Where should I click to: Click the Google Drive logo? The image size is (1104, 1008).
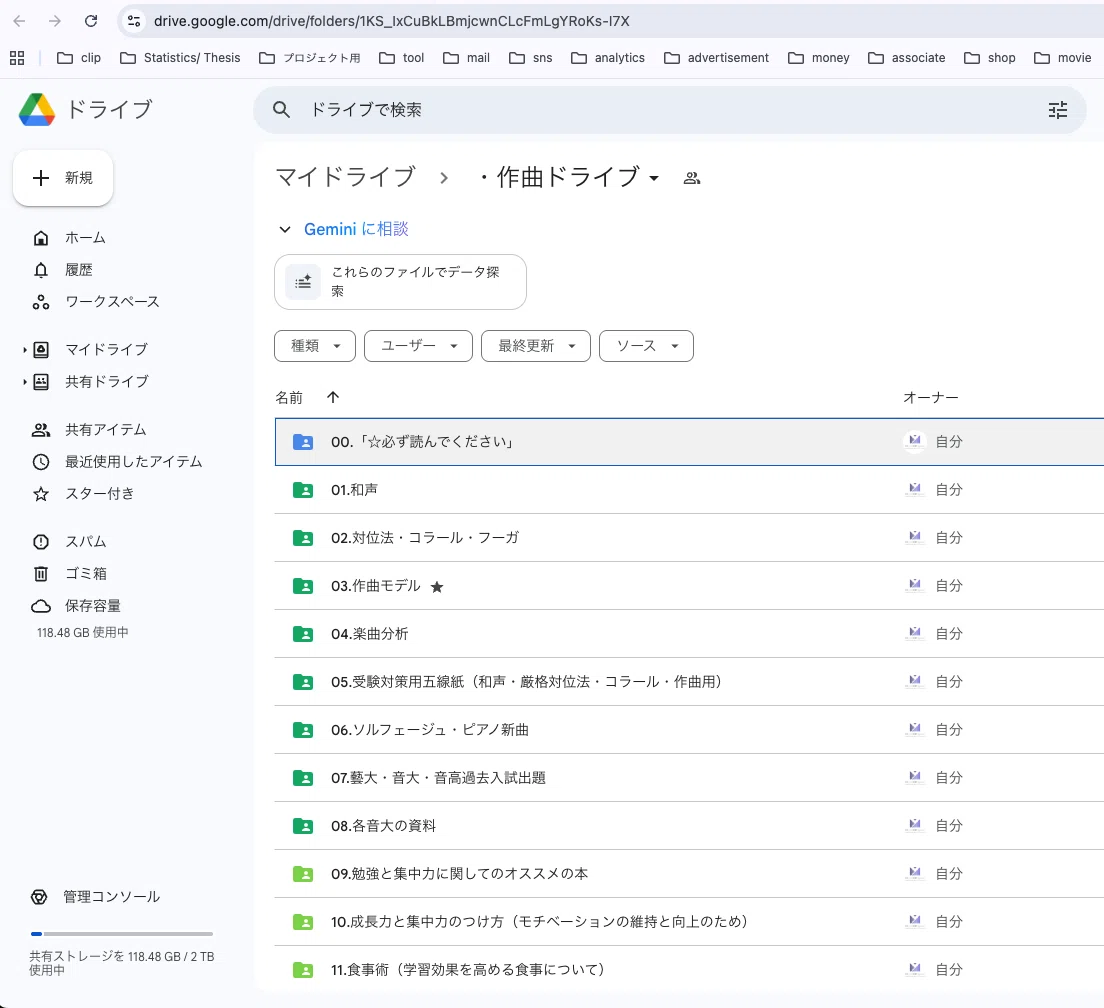point(37,110)
